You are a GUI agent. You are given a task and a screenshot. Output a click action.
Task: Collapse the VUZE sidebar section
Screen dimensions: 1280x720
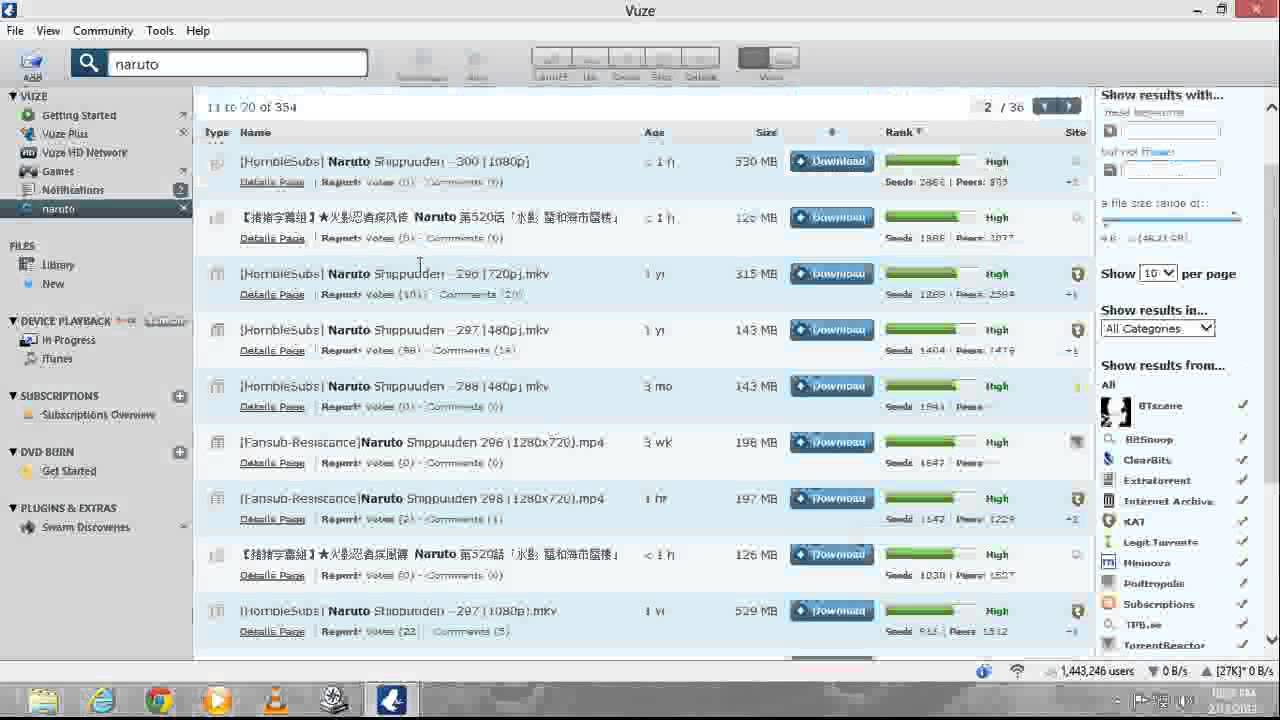click(x=13, y=96)
